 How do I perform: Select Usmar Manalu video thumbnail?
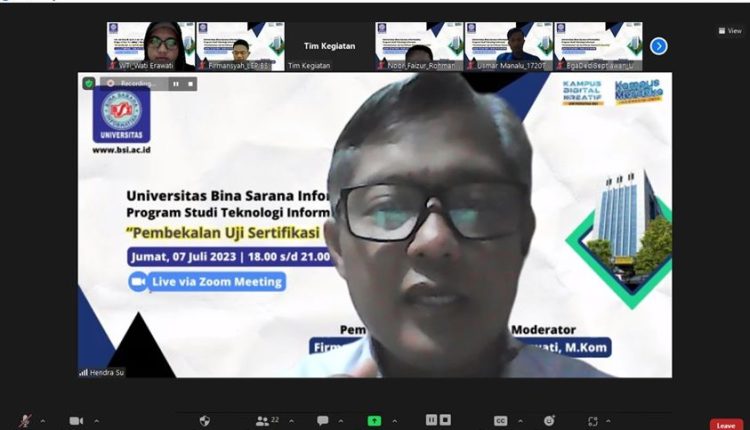508,46
